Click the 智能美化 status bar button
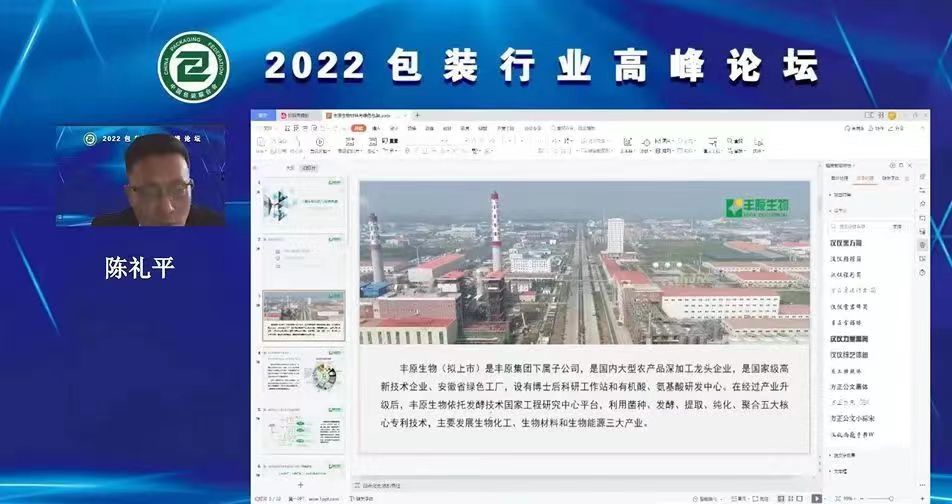Image resolution: width=952 pixels, height=504 pixels. (x=706, y=499)
